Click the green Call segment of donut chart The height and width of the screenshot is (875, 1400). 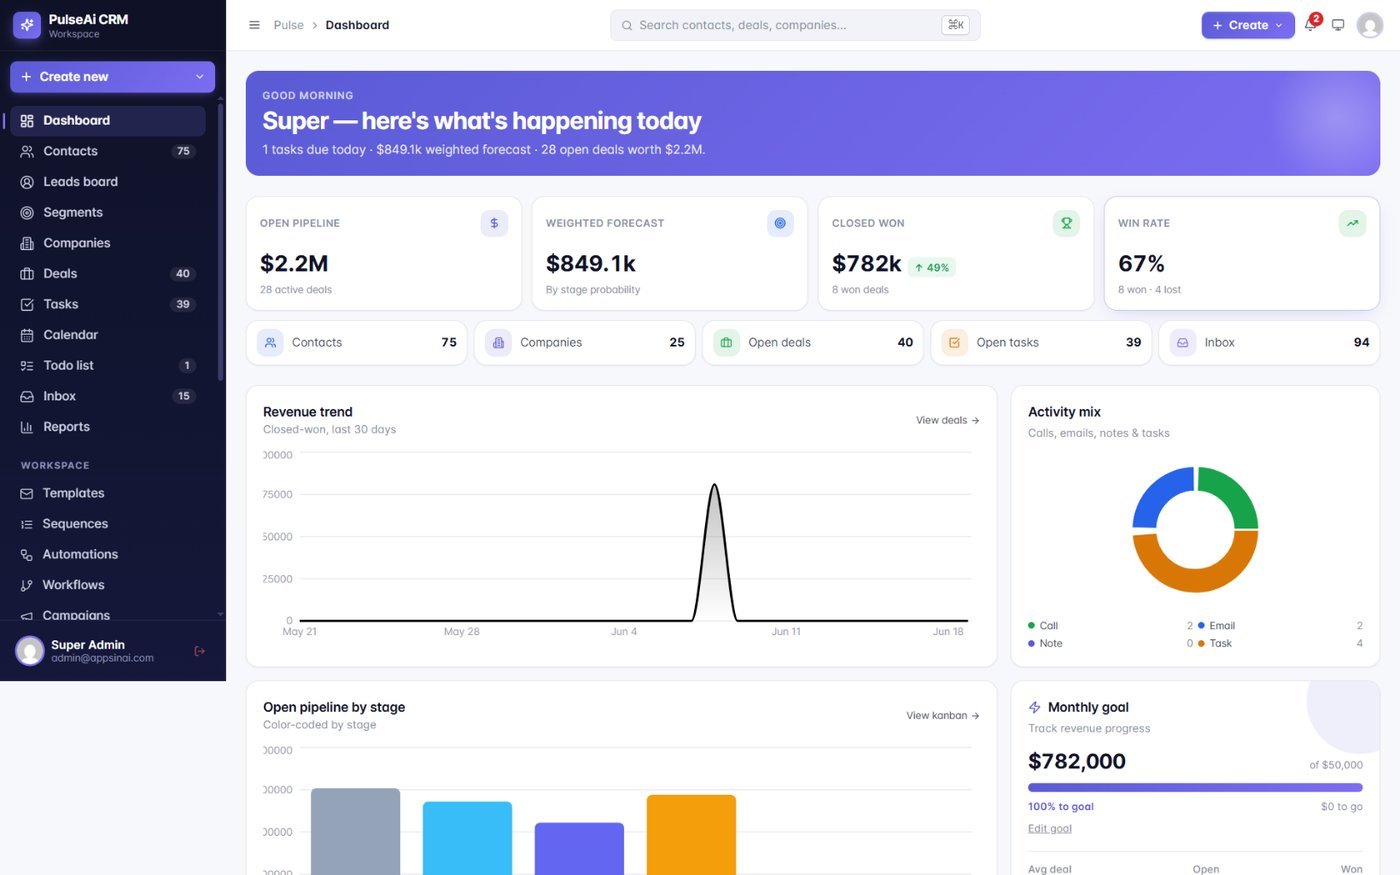(1233, 495)
